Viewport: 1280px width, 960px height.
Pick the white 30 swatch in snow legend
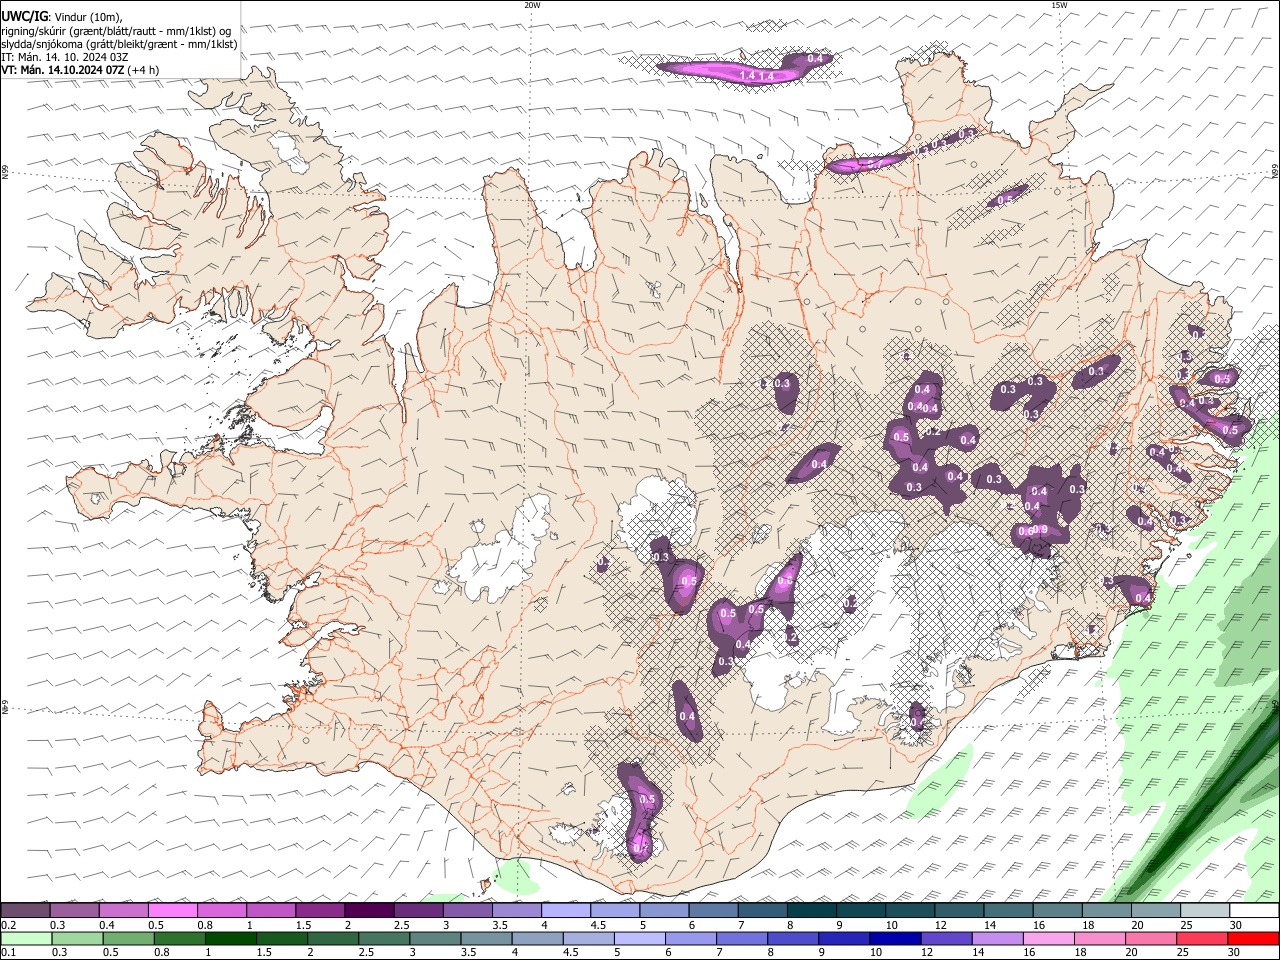1253,910
